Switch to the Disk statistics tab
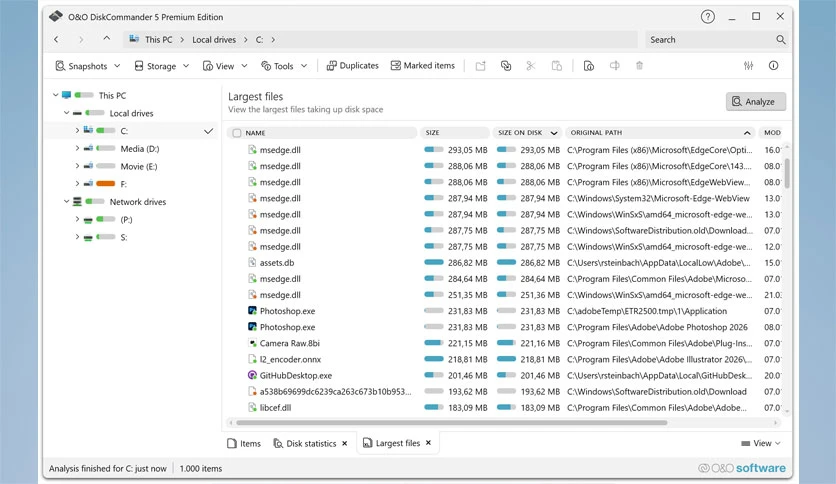 (305, 443)
